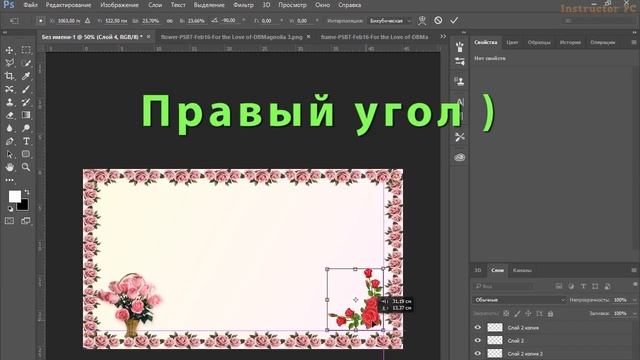Select the Move tool
This screenshot has height=360, width=640.
9,50
